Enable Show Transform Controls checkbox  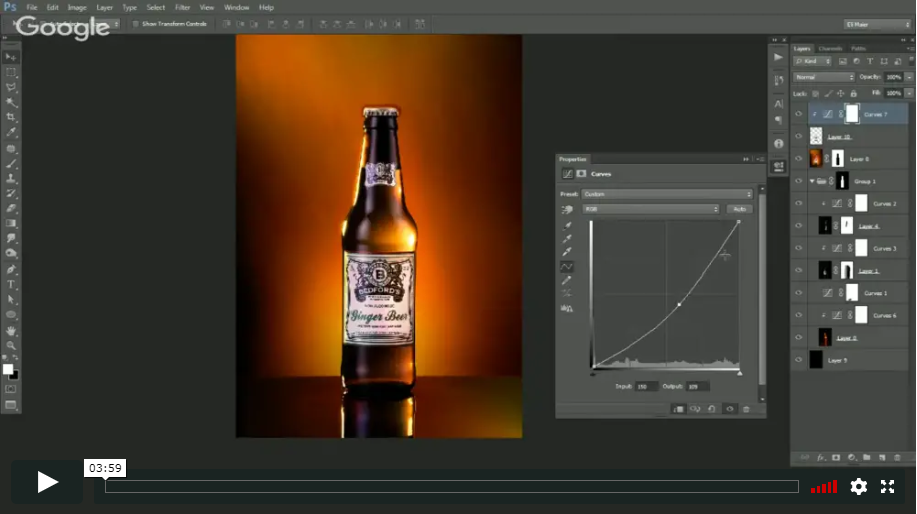click(x=136, y=24)
